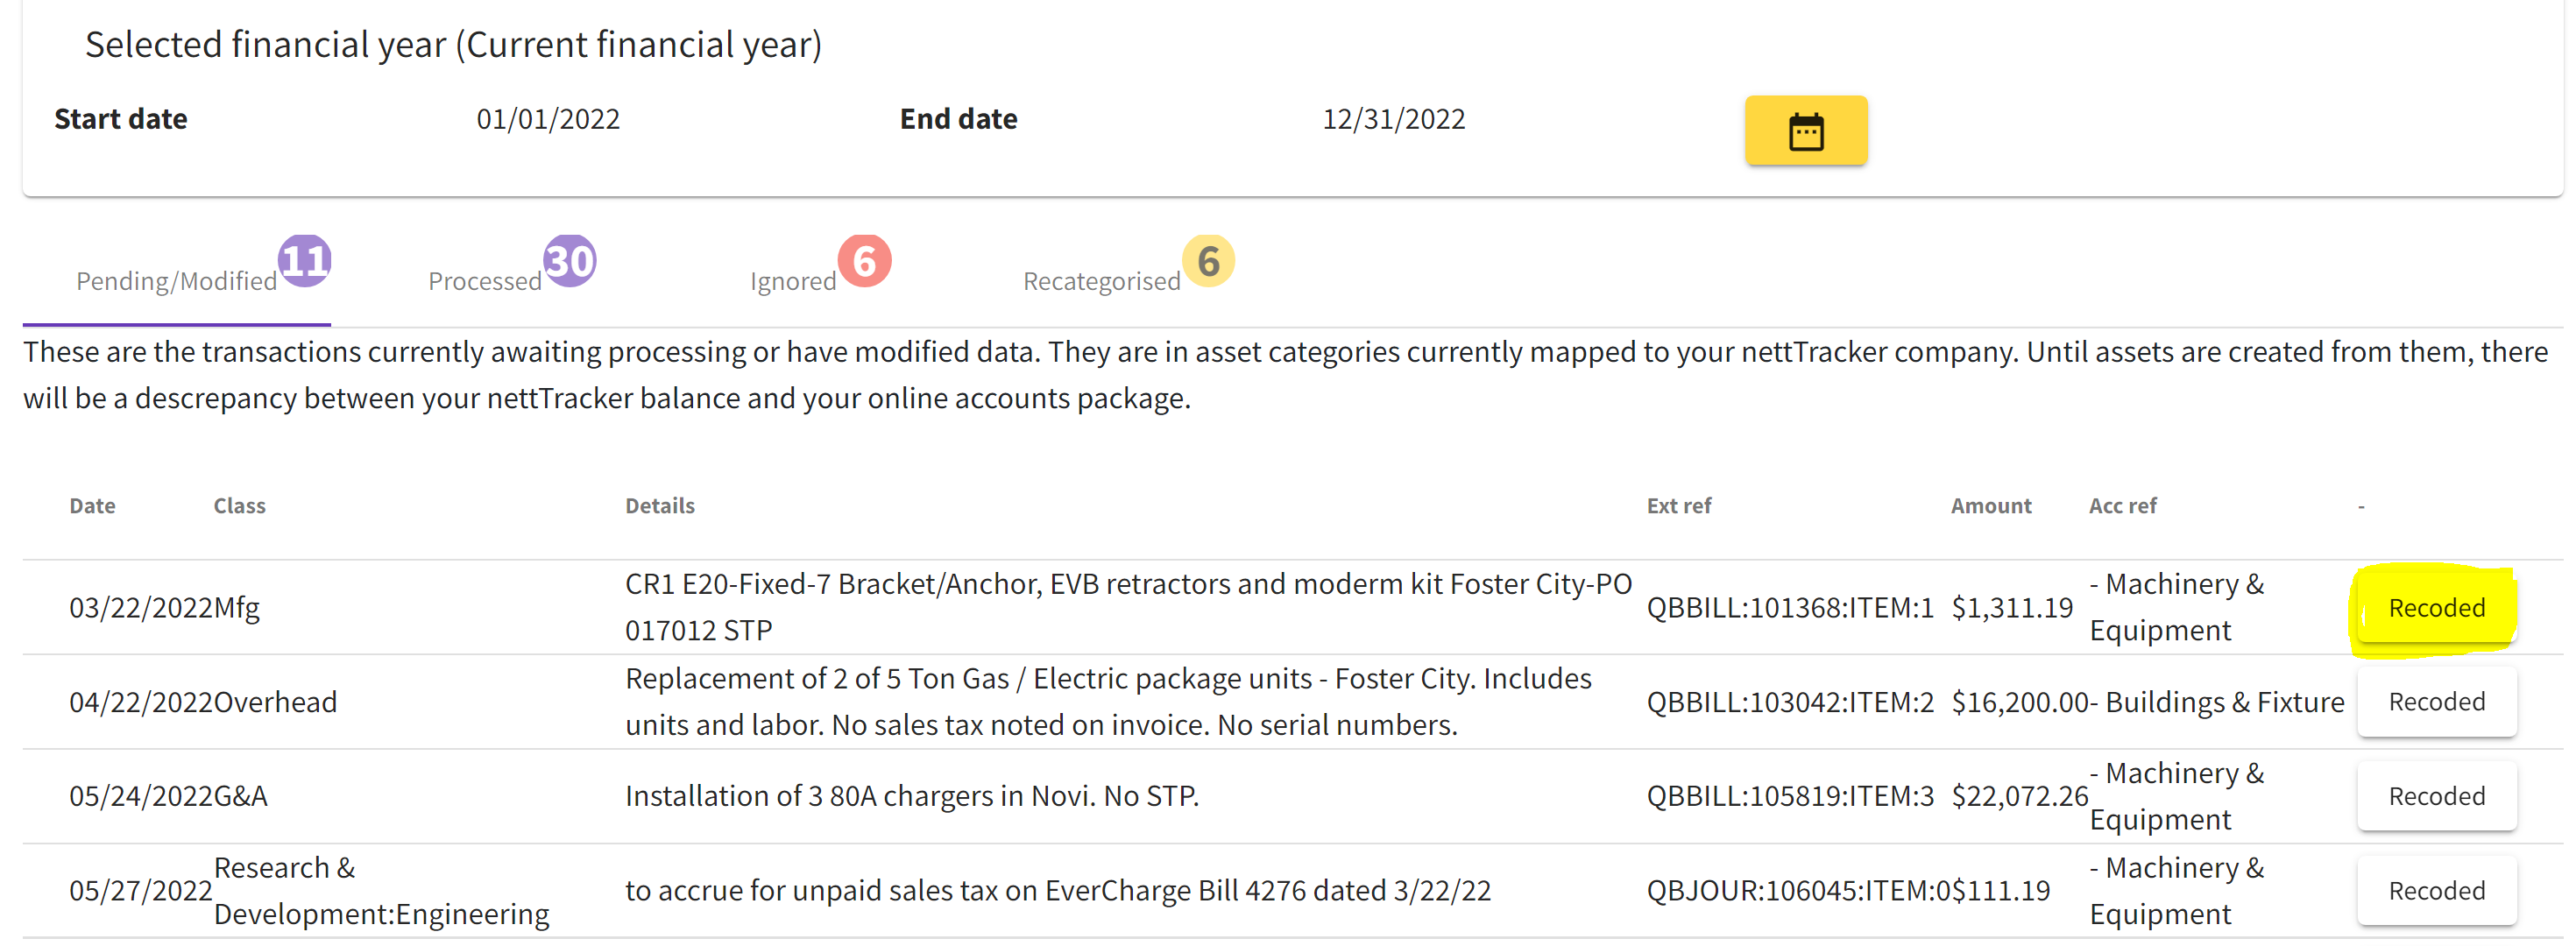This screenshot has height=946, width=2576.
Task: Click the End date value 12/31/2022
Action: pos(1393,119)
